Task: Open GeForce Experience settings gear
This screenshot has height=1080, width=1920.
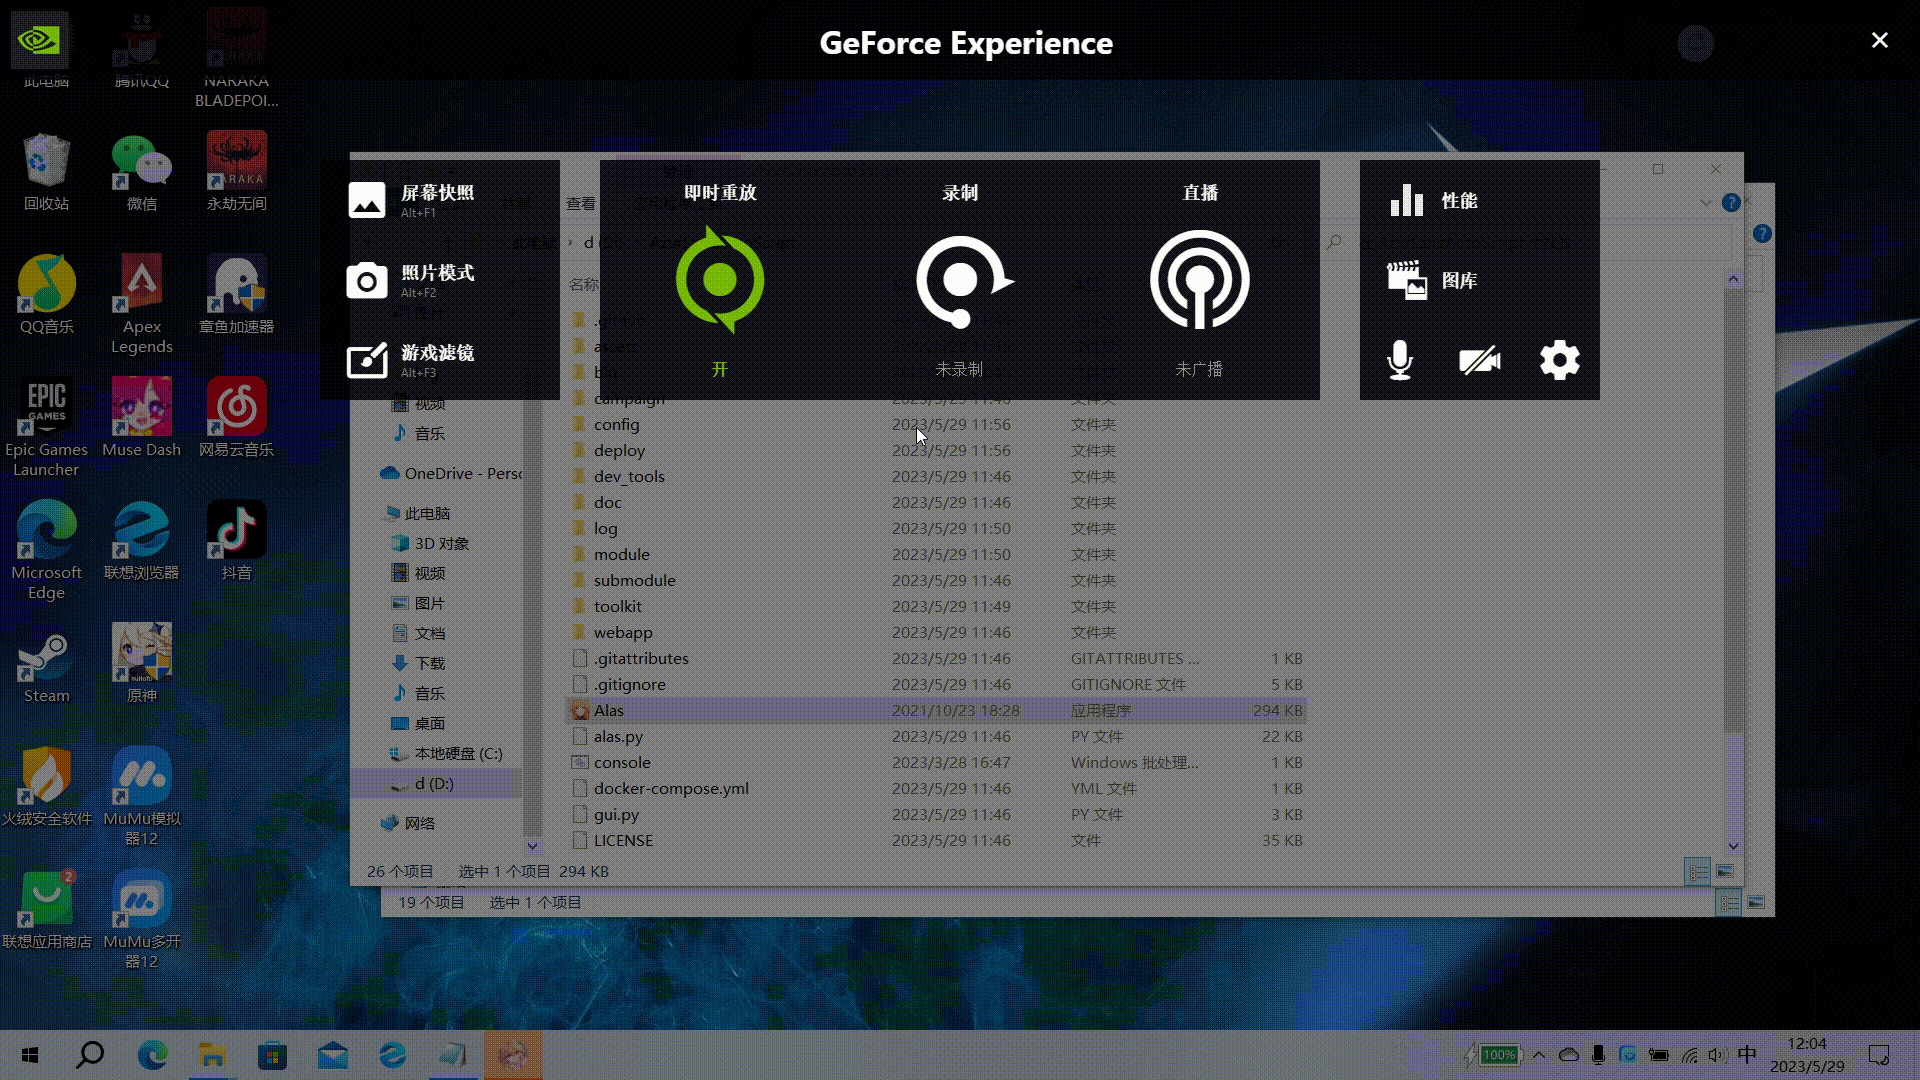Action: point(1560,360)
